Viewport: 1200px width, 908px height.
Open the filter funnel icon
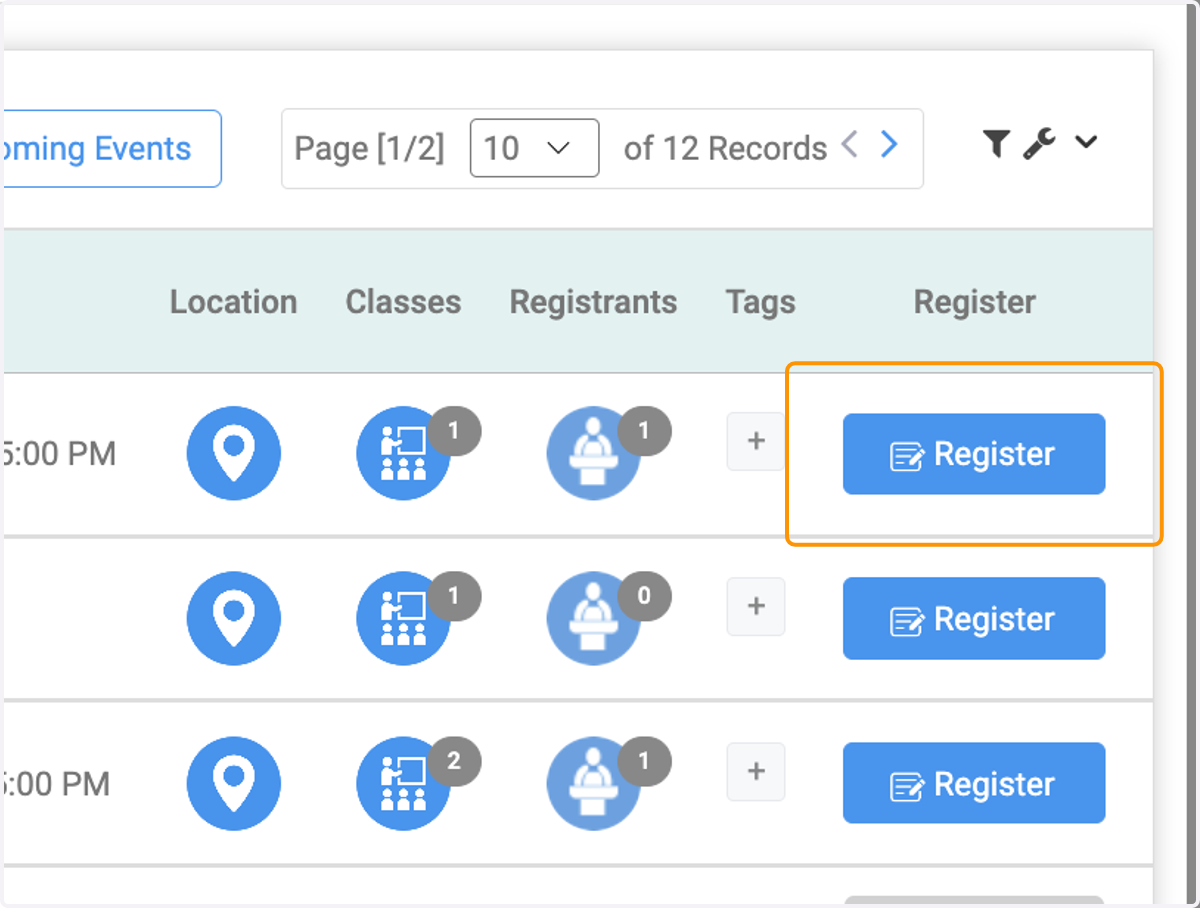coord(995,144)
